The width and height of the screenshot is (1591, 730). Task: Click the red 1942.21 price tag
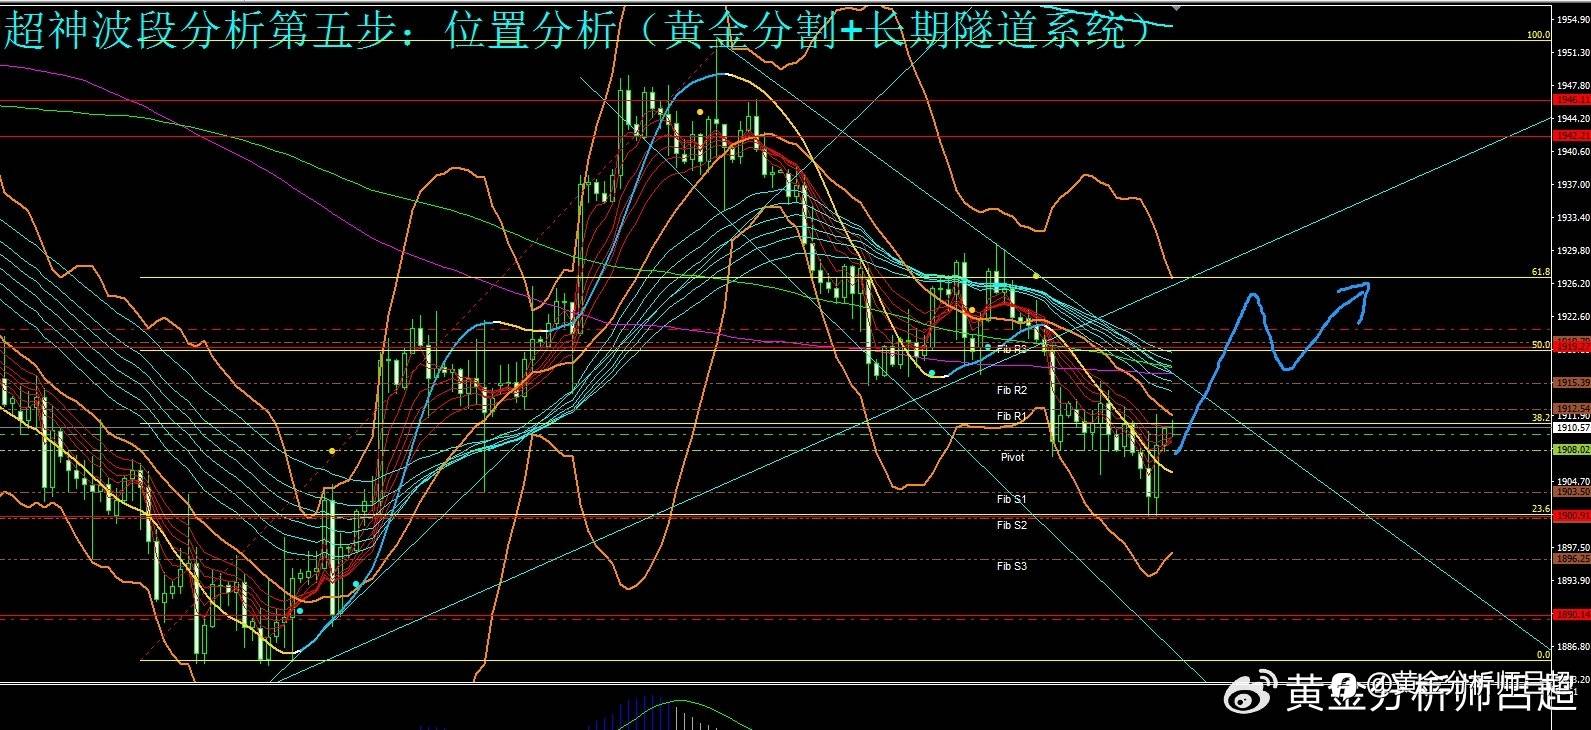tap(1571, 135)
